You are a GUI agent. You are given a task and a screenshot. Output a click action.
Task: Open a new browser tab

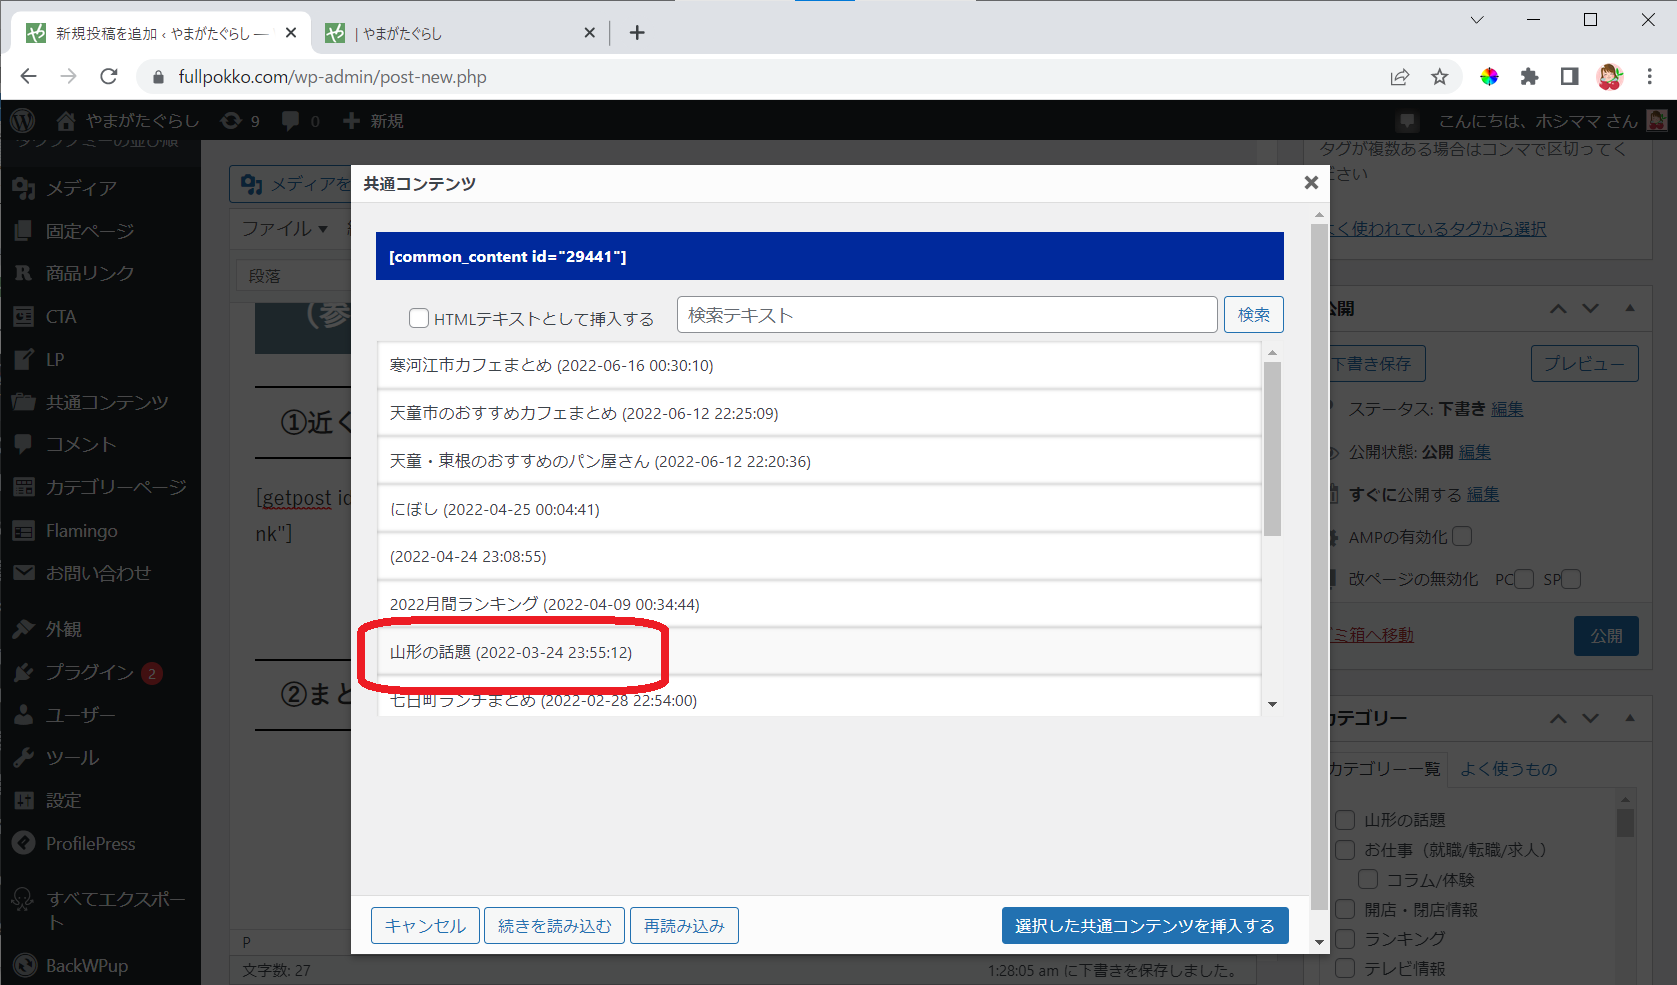tap(637, 33)
